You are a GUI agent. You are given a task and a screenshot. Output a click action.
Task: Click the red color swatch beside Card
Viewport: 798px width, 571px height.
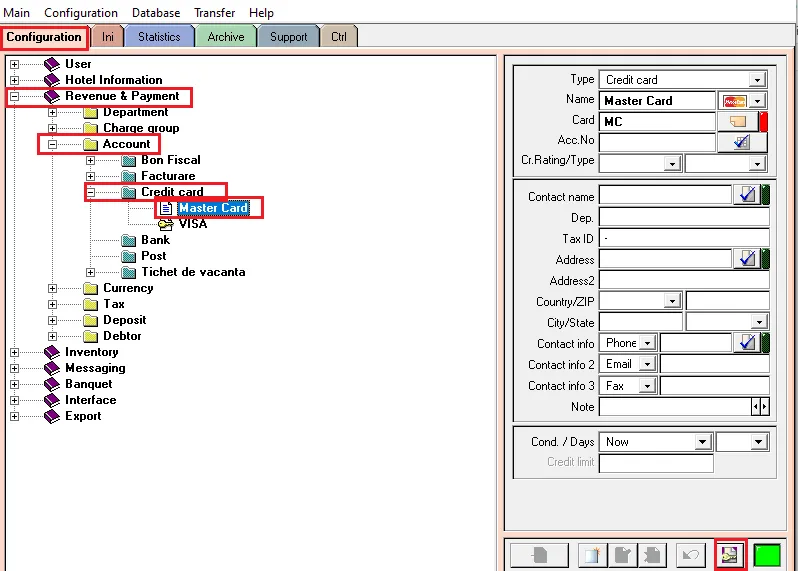coord(763,122)
